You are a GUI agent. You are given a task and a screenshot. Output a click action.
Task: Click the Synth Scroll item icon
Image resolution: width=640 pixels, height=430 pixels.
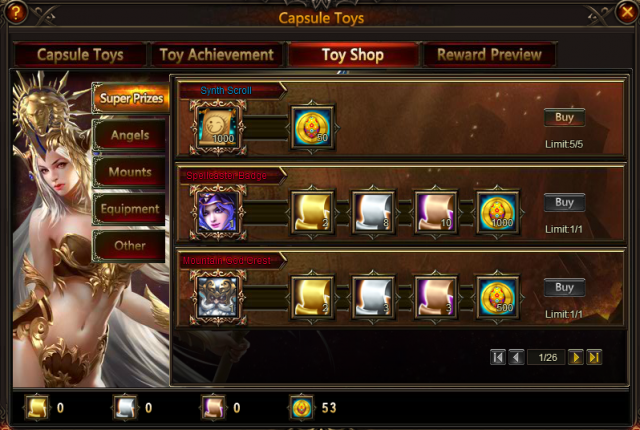click(218, 128)
